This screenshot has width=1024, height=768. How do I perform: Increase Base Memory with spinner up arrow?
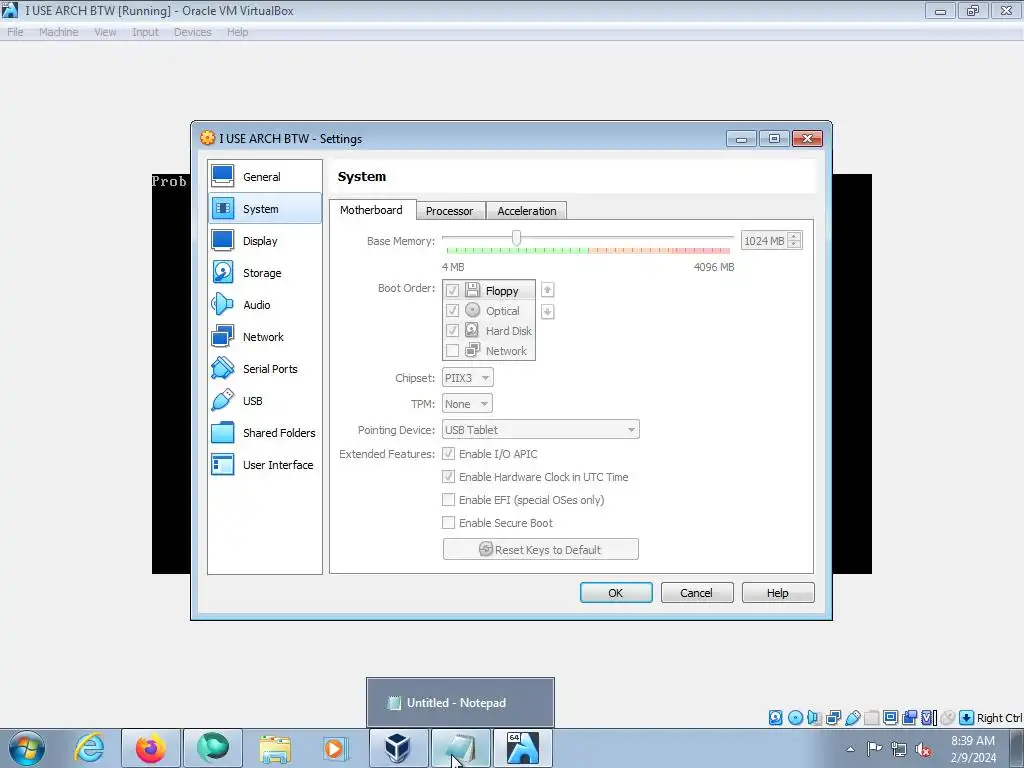[x=794, y=236]
